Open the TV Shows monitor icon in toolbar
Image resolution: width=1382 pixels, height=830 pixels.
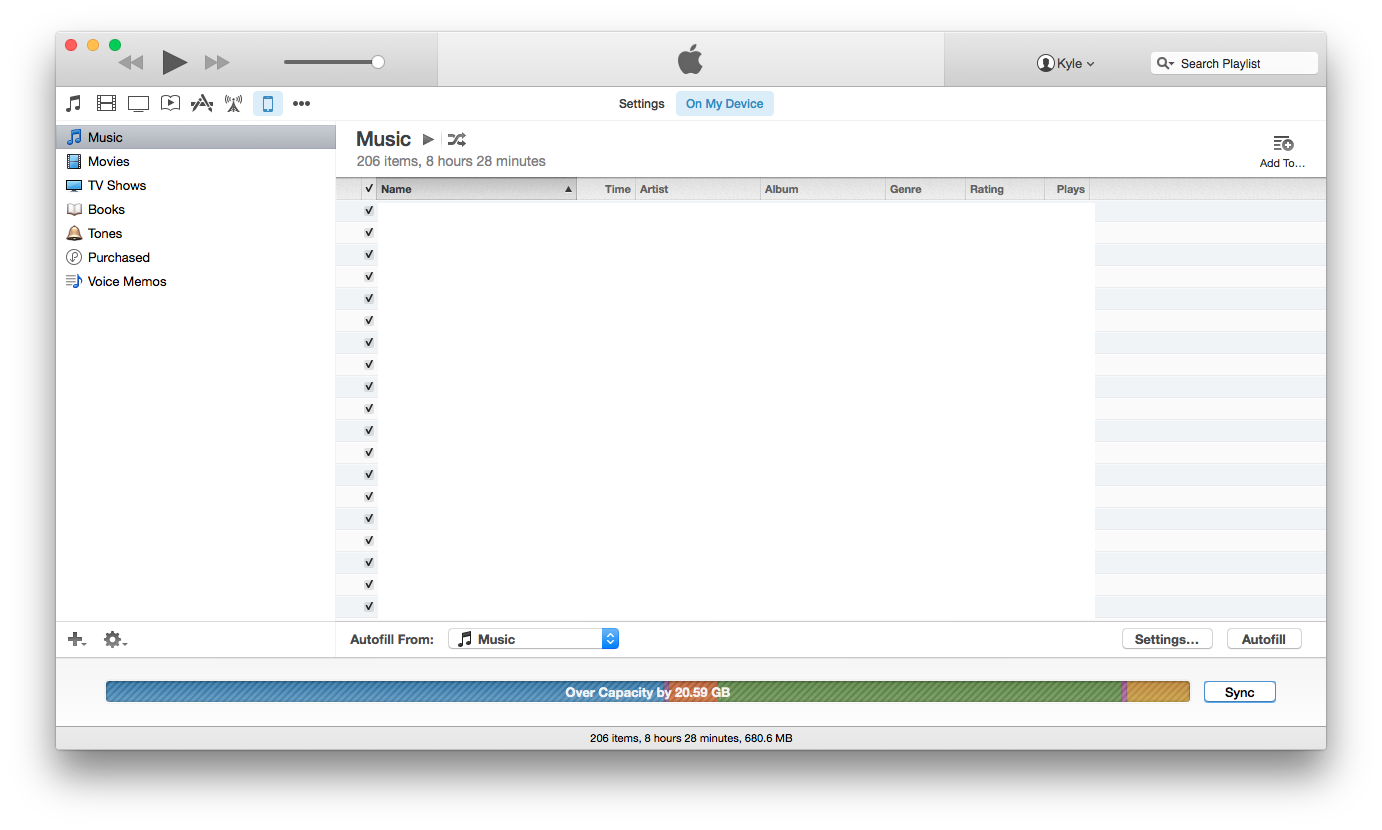click(x=138, y=103)
